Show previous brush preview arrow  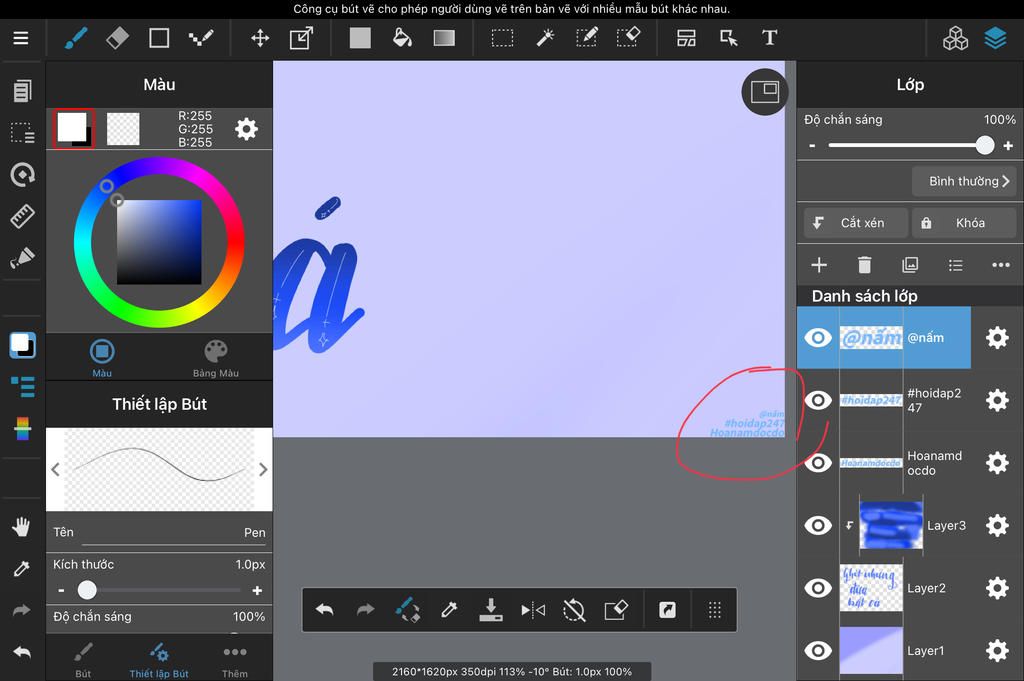56,469
